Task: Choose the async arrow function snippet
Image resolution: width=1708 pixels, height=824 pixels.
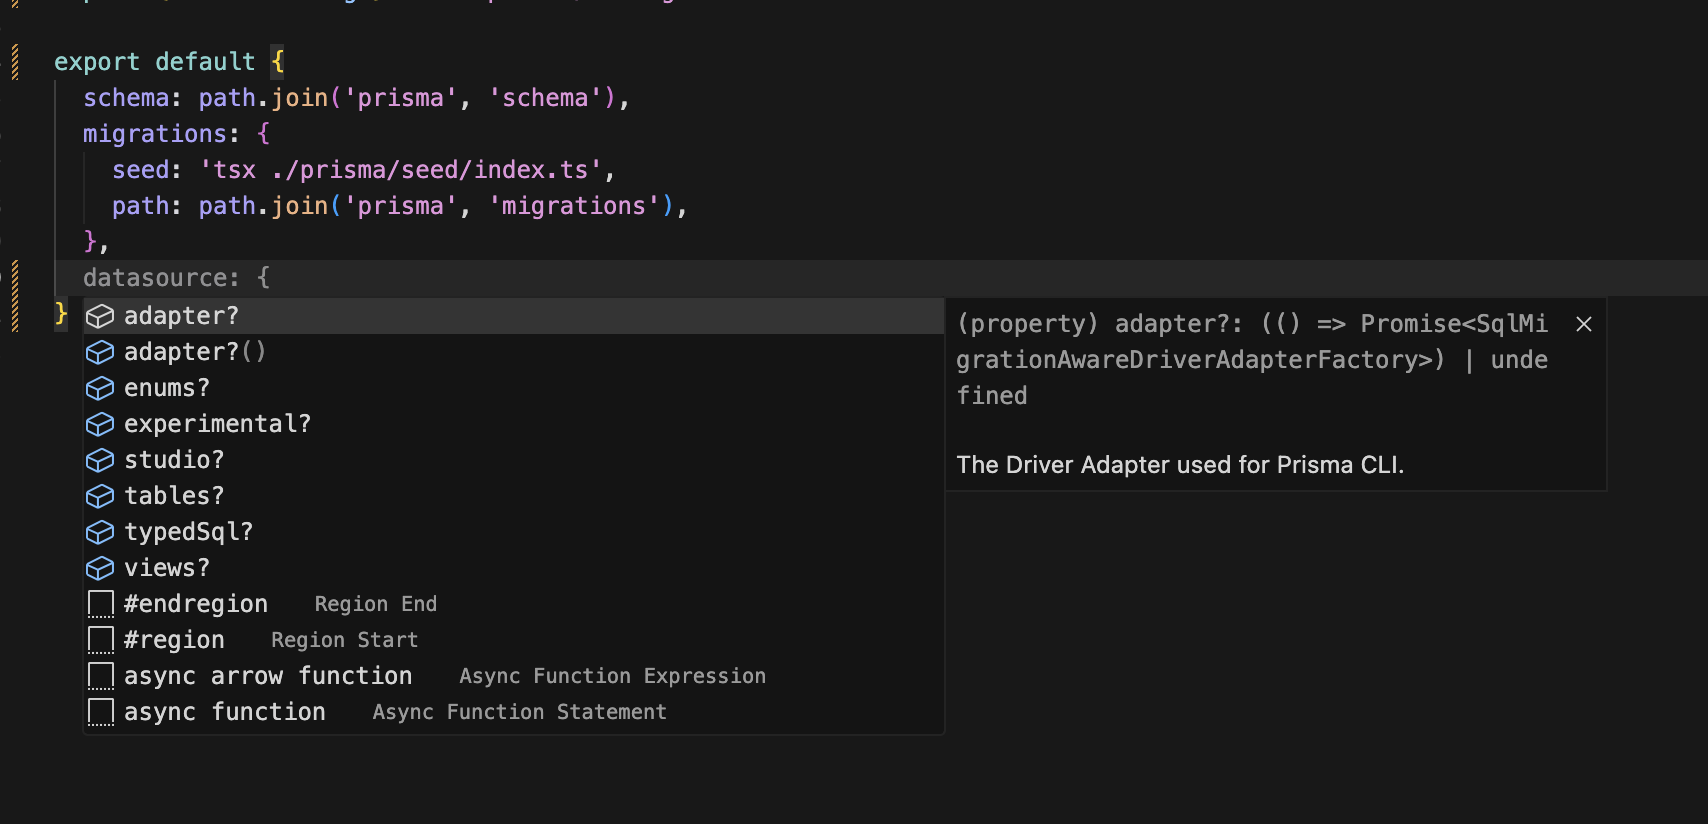Action: pos(267,676)
